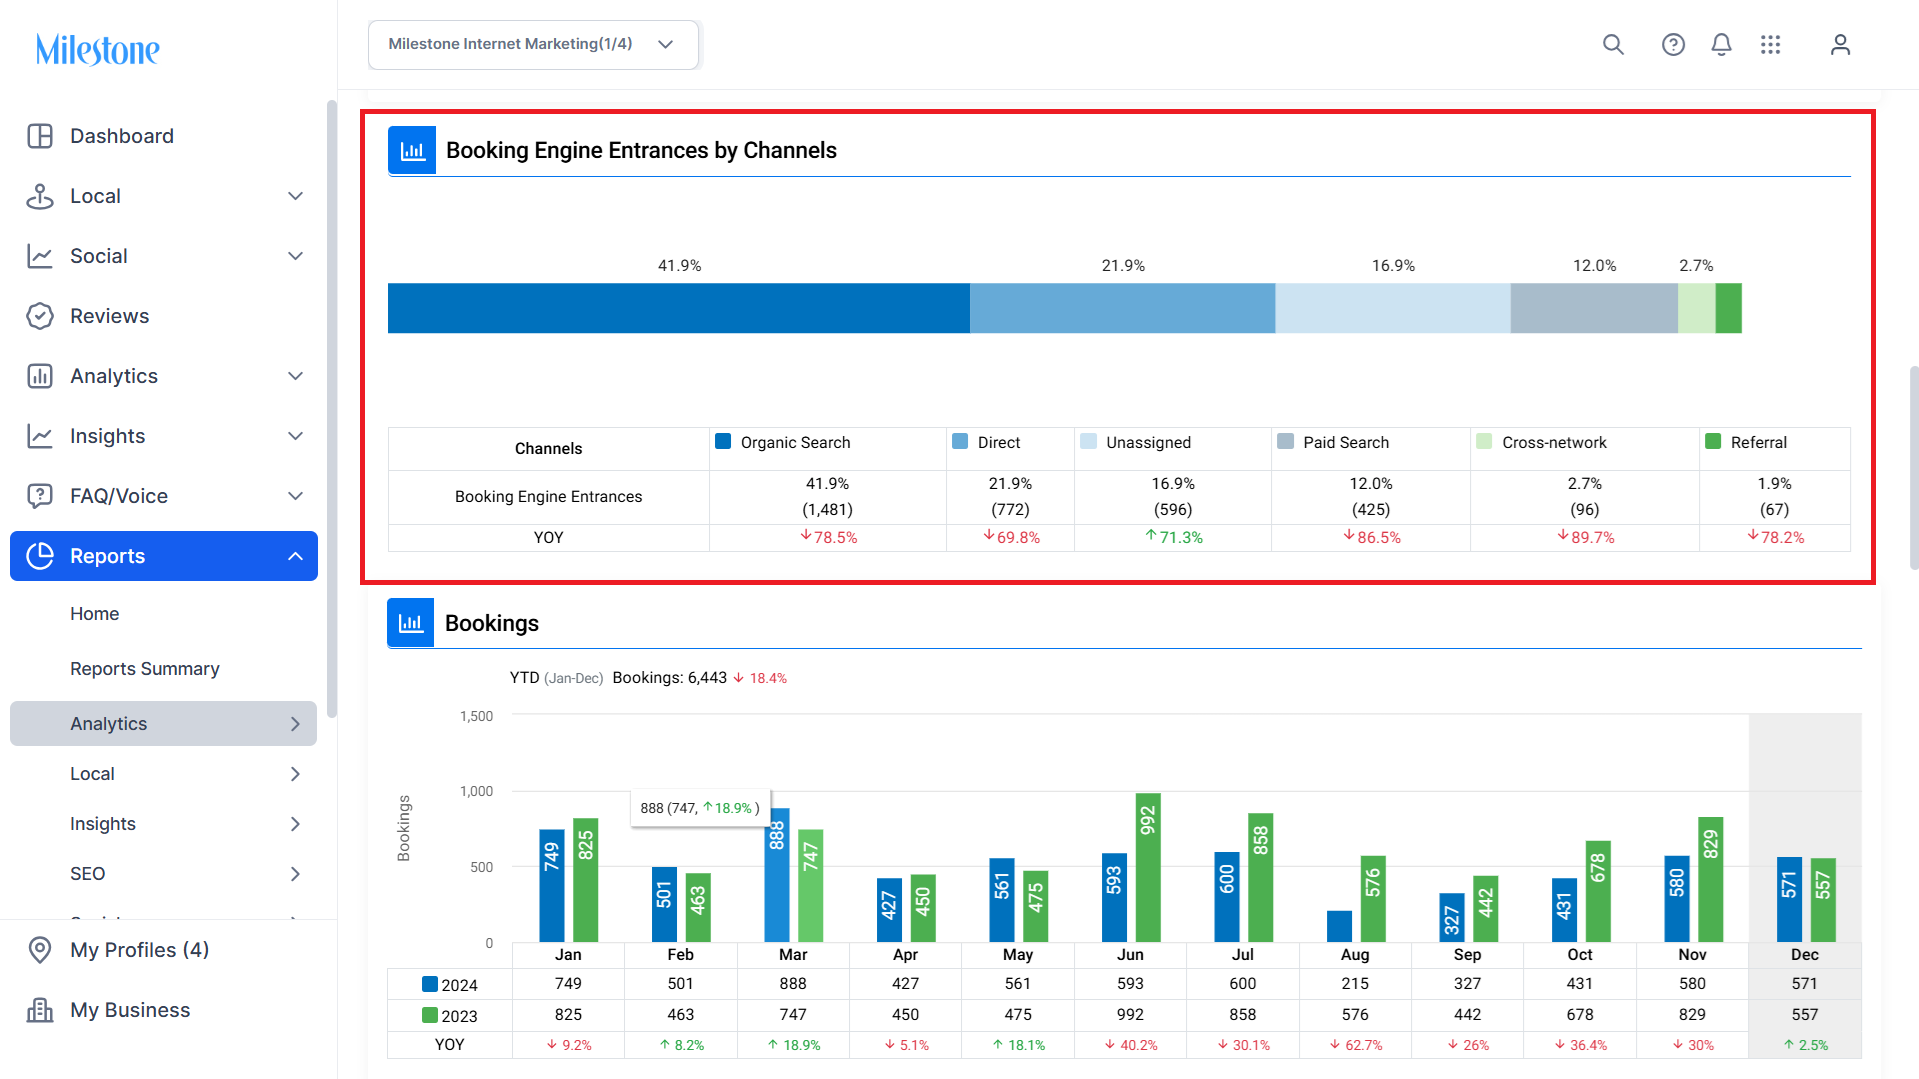The image size is (1919, 1079).
Task: Collapse the Reports sidebar section
Action: pos(164,556)
